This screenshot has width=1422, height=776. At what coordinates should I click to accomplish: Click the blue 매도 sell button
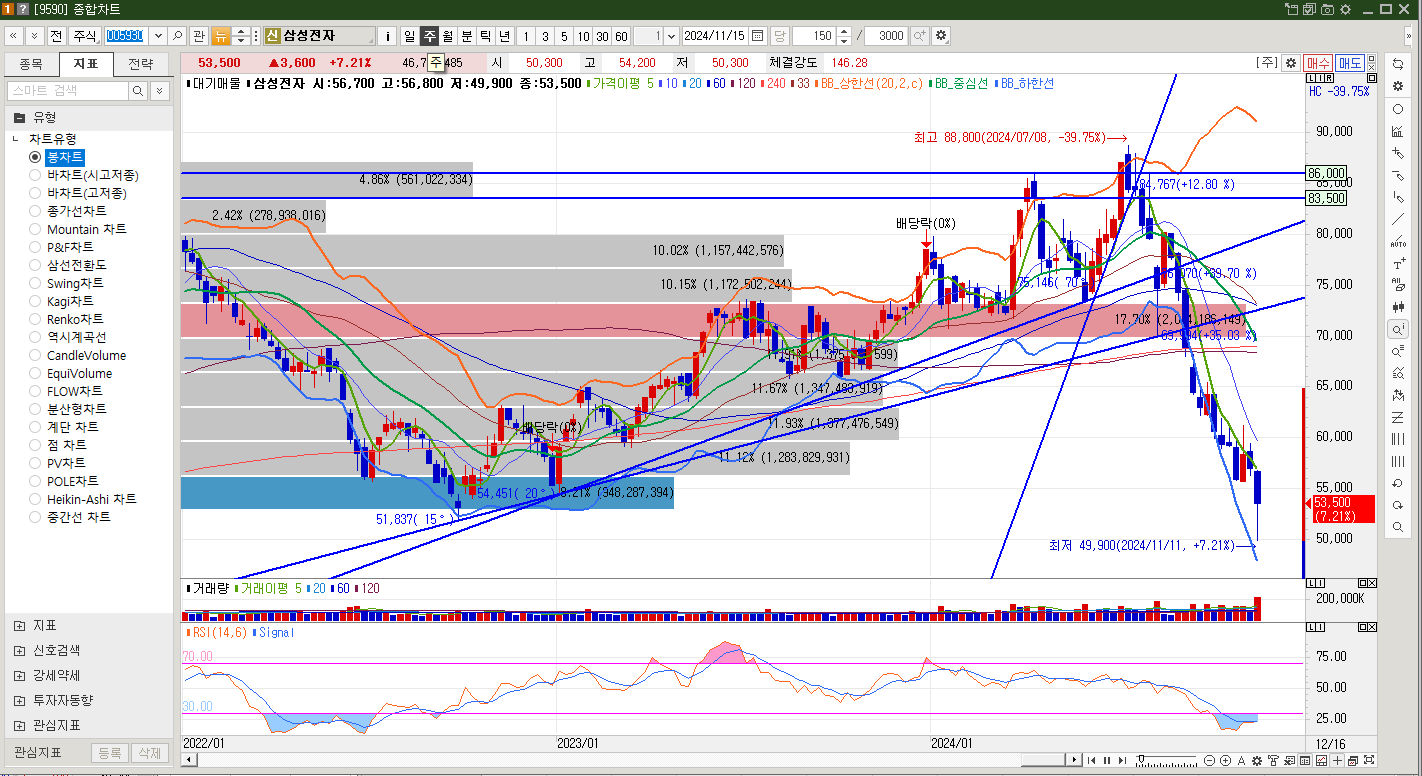(x=1350, y=63)
